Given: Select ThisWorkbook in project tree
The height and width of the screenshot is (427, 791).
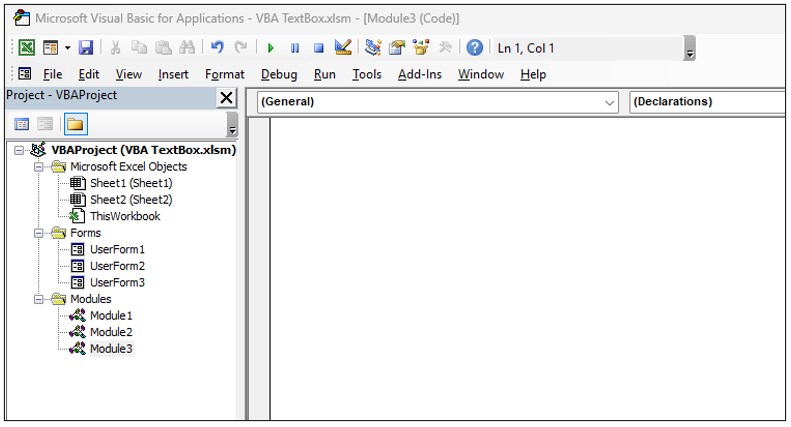Looking at the screenshot, I should tap(125, 217).
